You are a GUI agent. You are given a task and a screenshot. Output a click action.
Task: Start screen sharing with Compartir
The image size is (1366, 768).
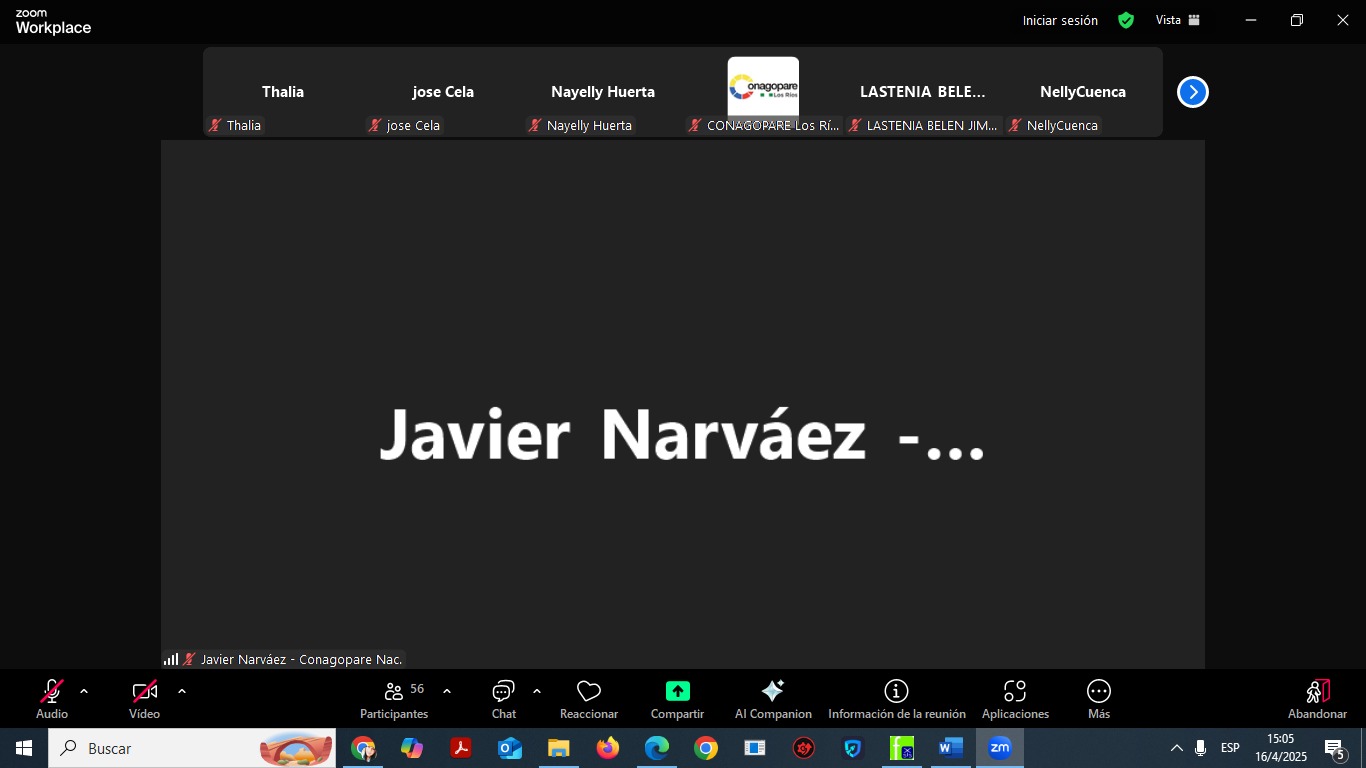click(677, 698)
